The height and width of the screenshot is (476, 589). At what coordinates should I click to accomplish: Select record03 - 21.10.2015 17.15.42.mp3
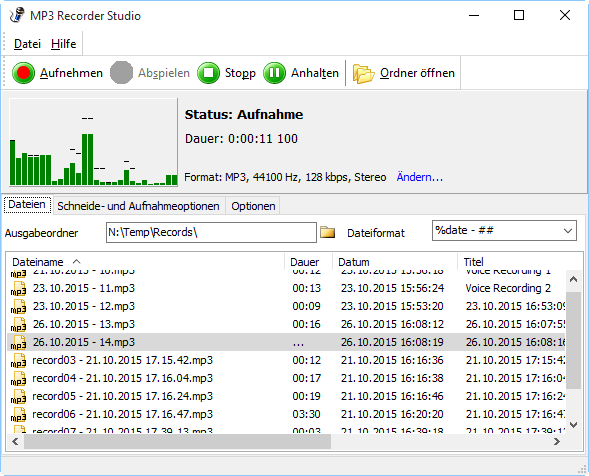coord(122,360)
